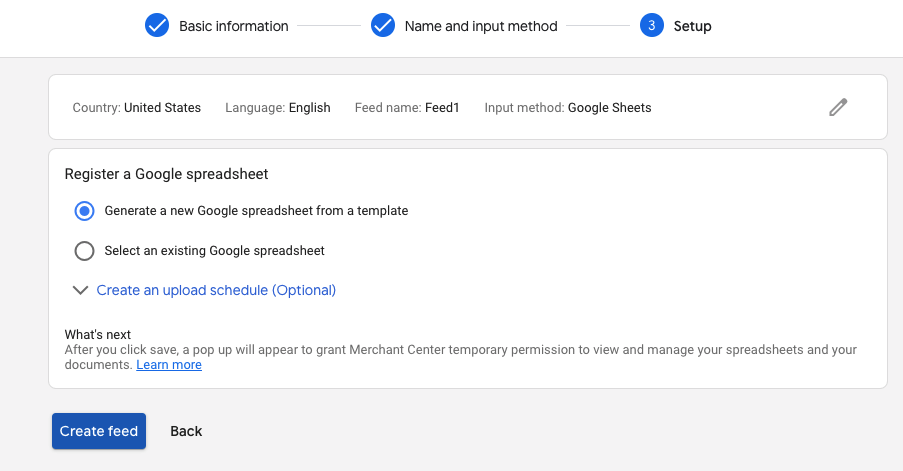The height and width of the screenshot is (471, 903).
Task: Click the pencil edit icon
Action: point(838,107)
